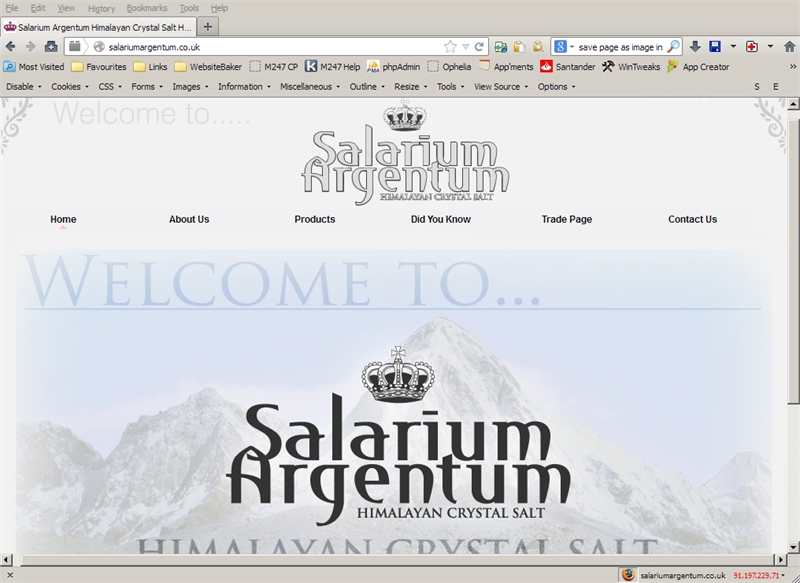This screenshot has height=583, width=800.
Task: Open the History menu
Action: point(101,8)
